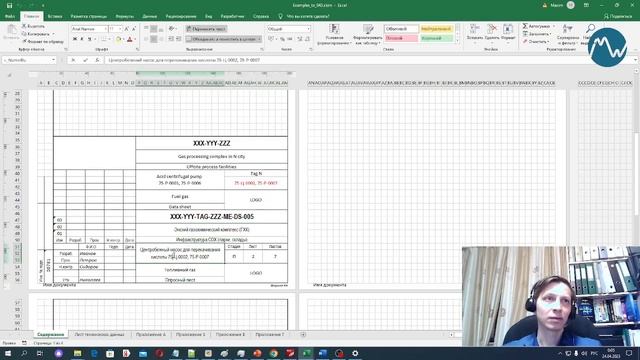640x360 pixels.
Task: Click the Find and select magnifier icon
Action: pyautogui.click(x=590, y=29)
